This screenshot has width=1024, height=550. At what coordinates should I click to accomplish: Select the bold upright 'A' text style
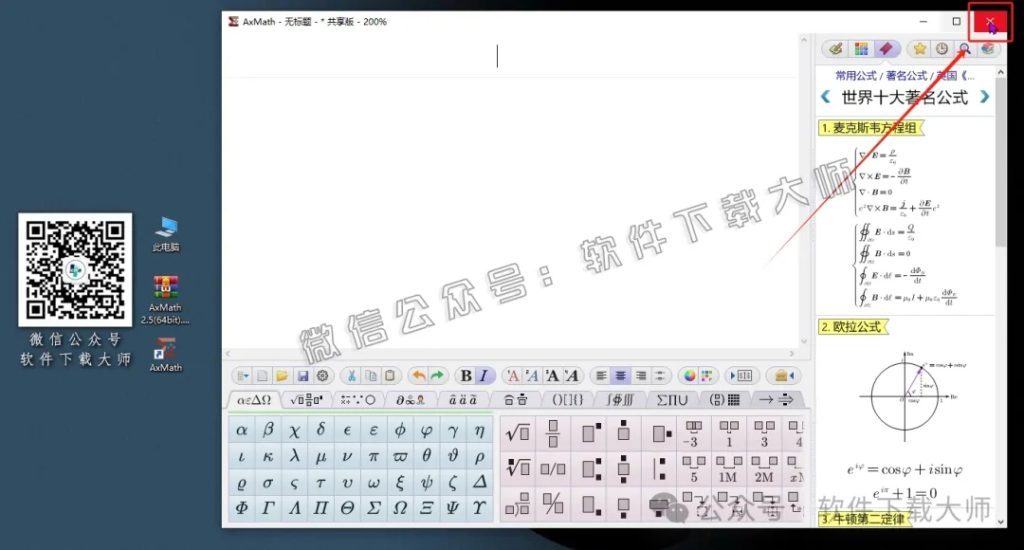[552, 376]
